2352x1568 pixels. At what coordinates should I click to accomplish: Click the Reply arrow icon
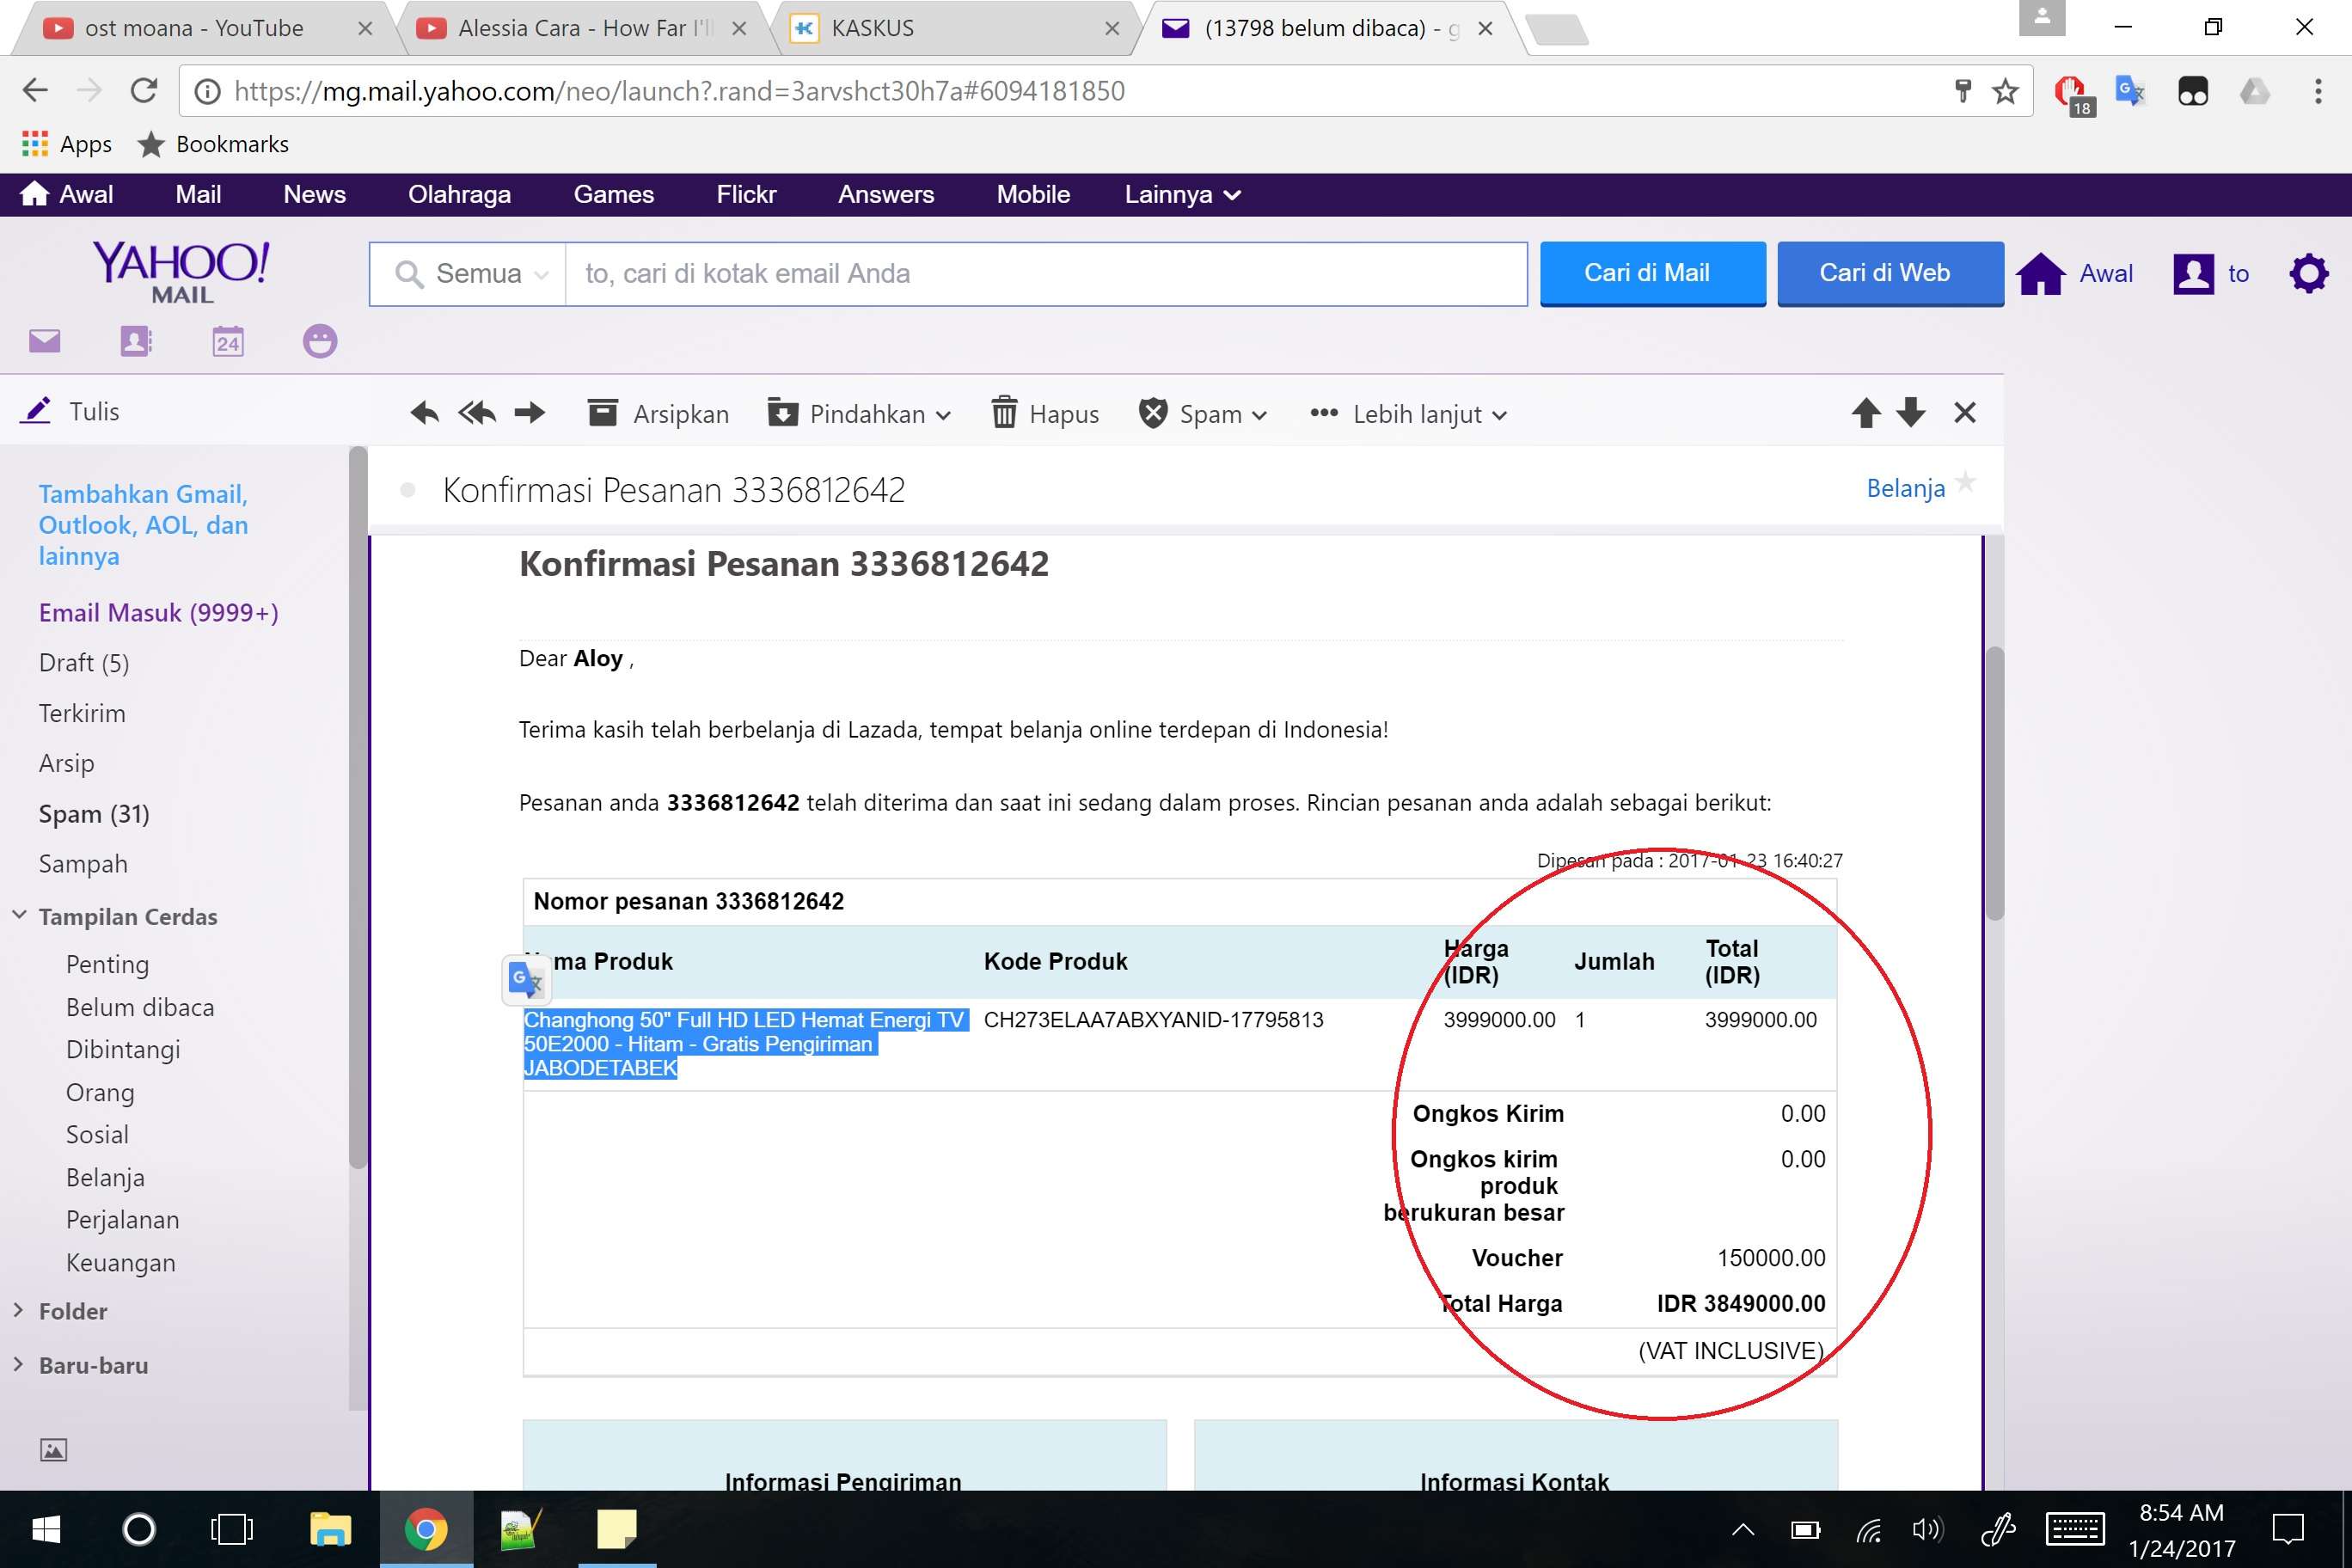click(425, 413)
